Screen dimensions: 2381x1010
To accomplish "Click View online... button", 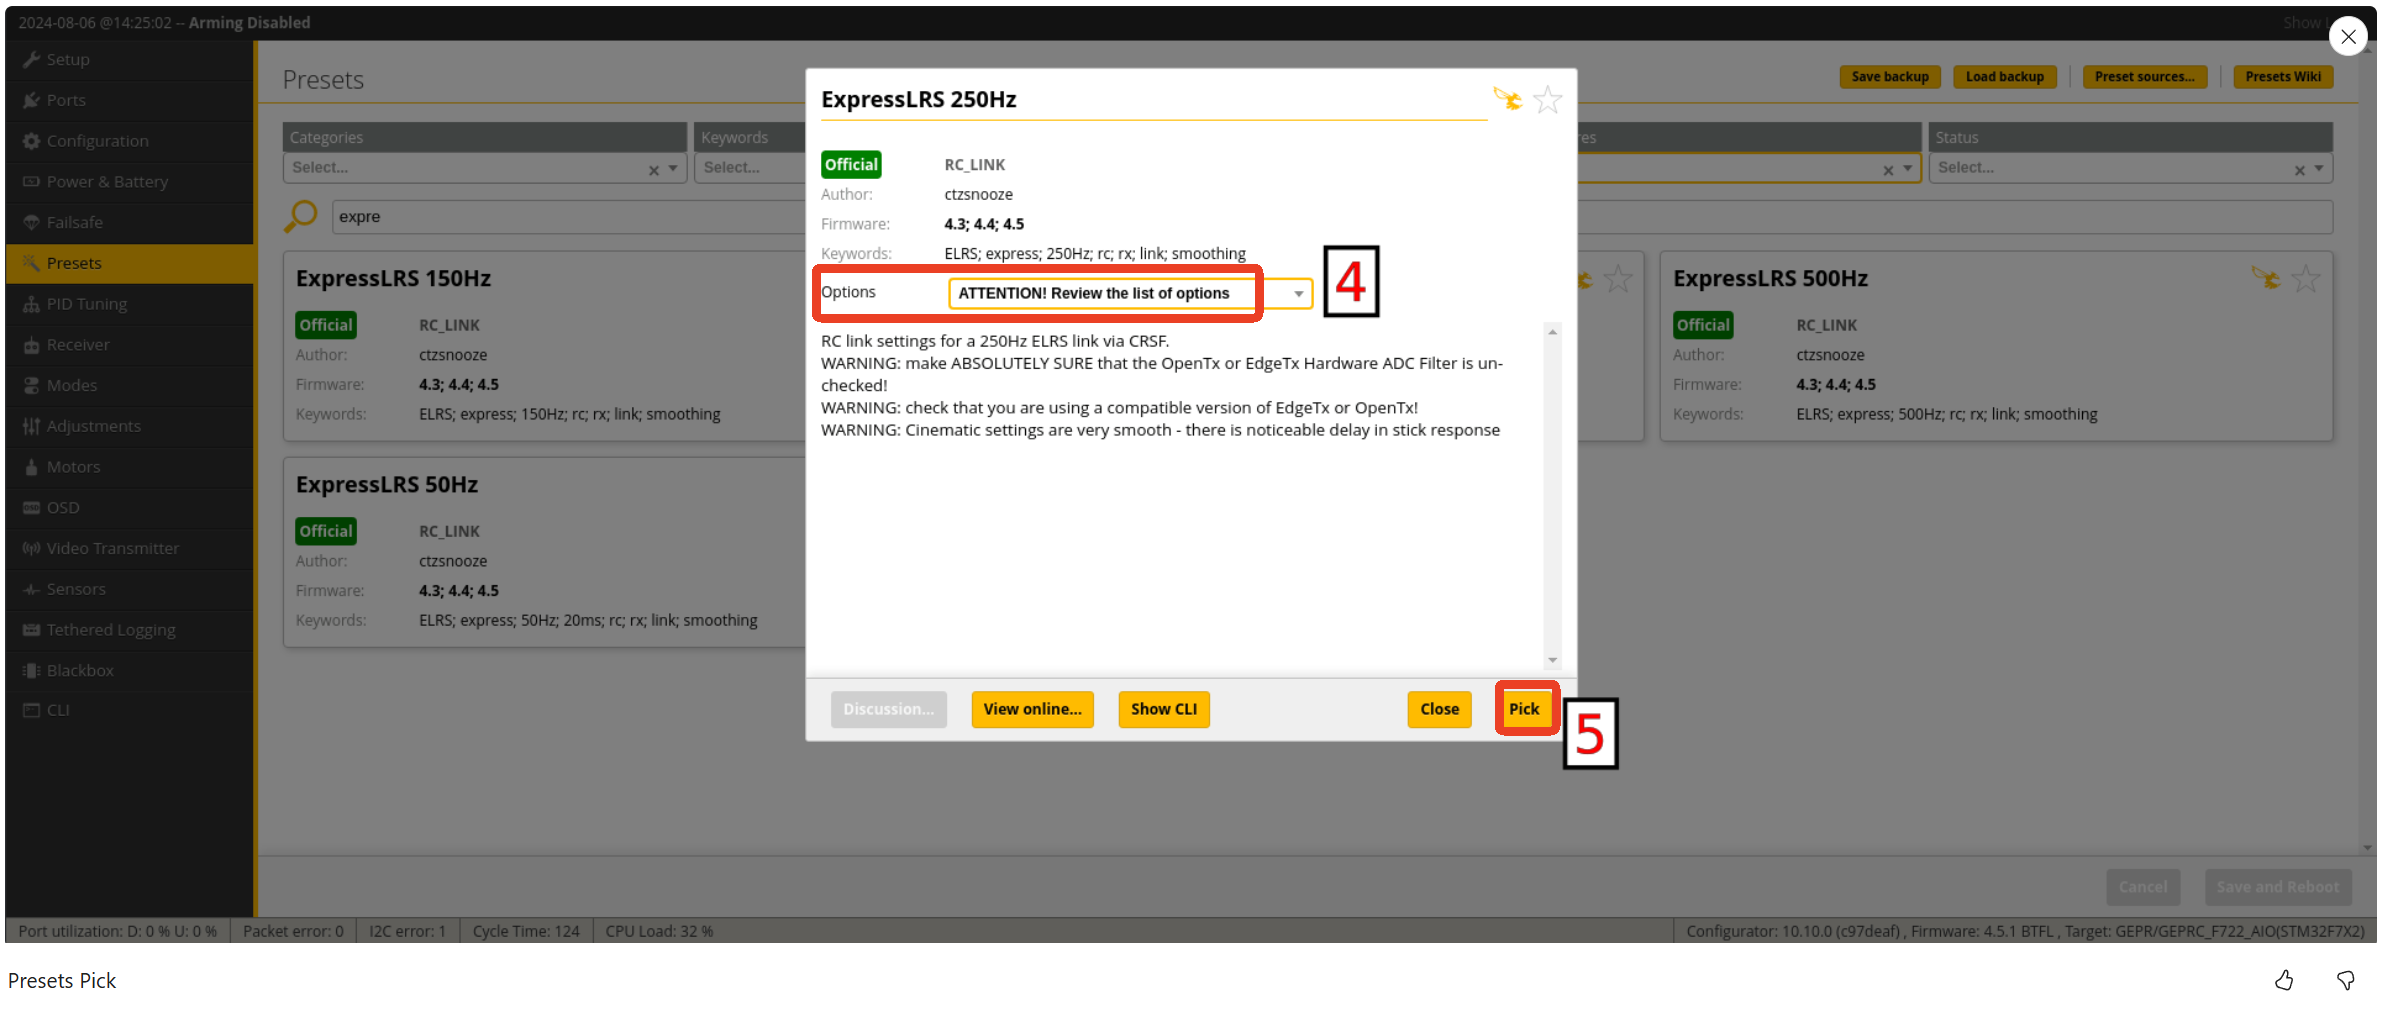I will click(x=1032, y=709).
